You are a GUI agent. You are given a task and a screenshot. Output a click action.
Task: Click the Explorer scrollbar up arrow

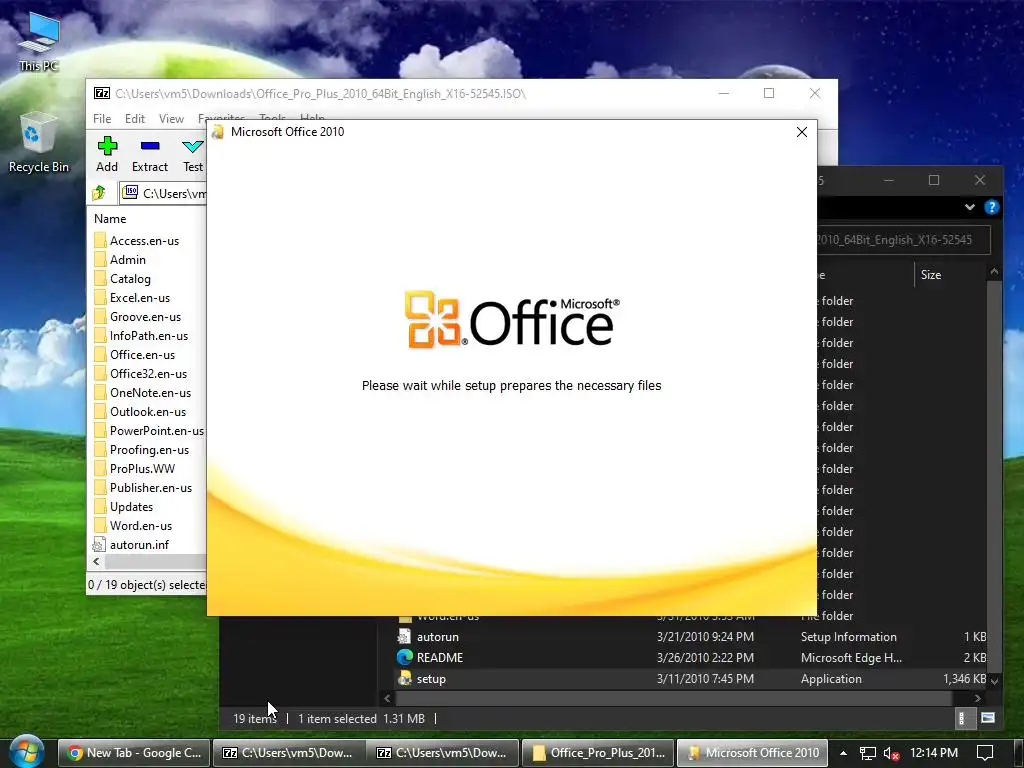tap(994, 271)
